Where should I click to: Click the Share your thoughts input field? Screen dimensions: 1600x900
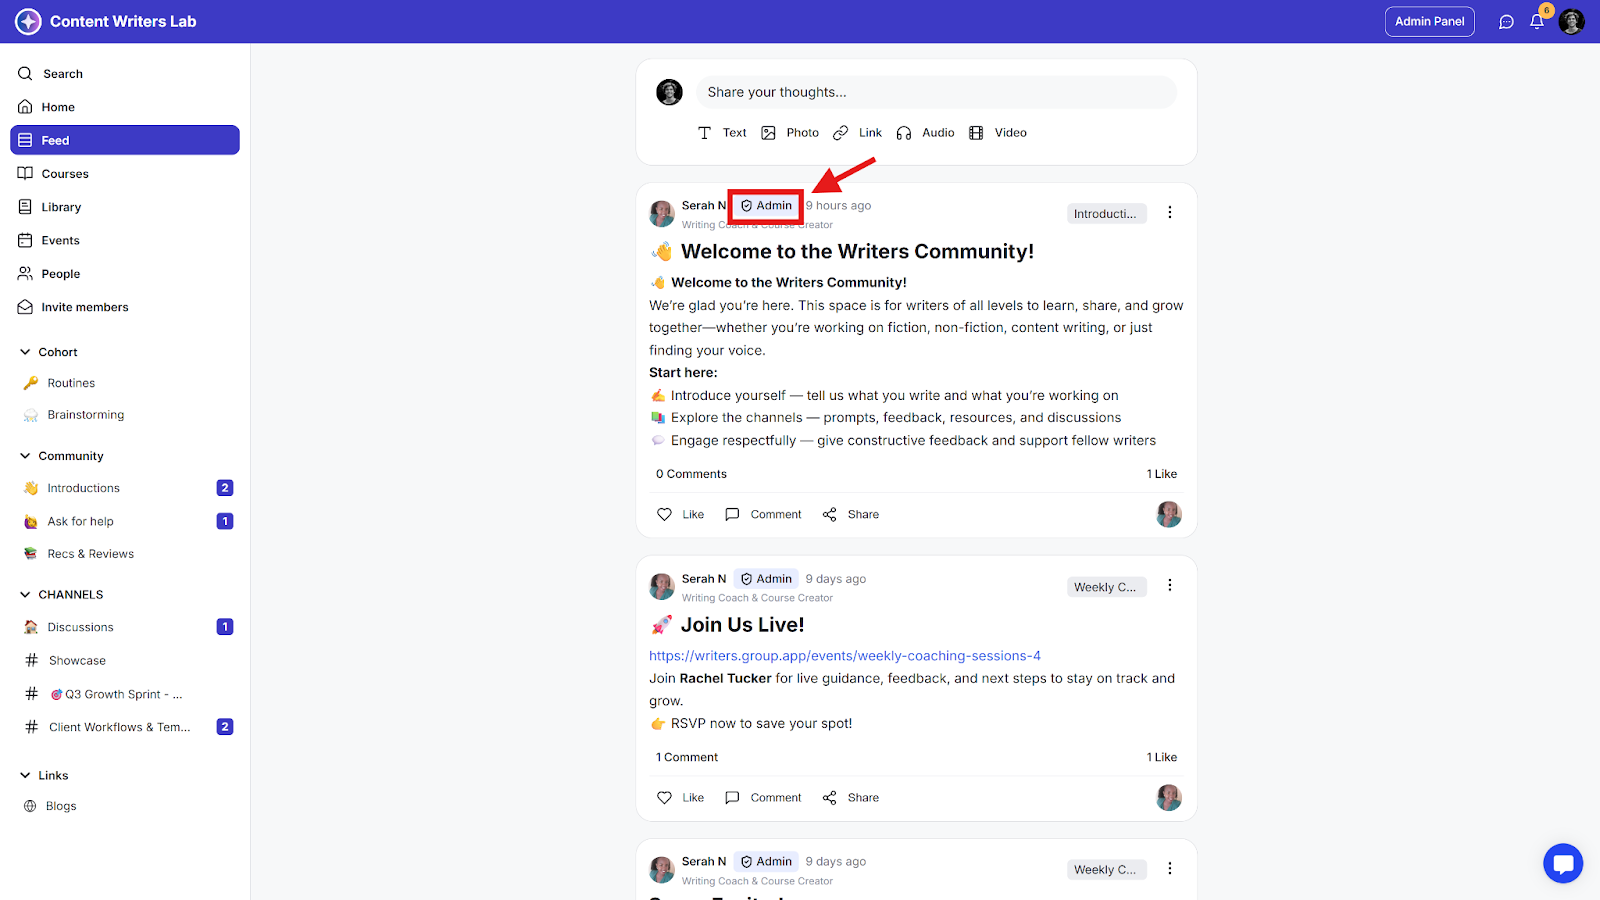click(936, 92)
